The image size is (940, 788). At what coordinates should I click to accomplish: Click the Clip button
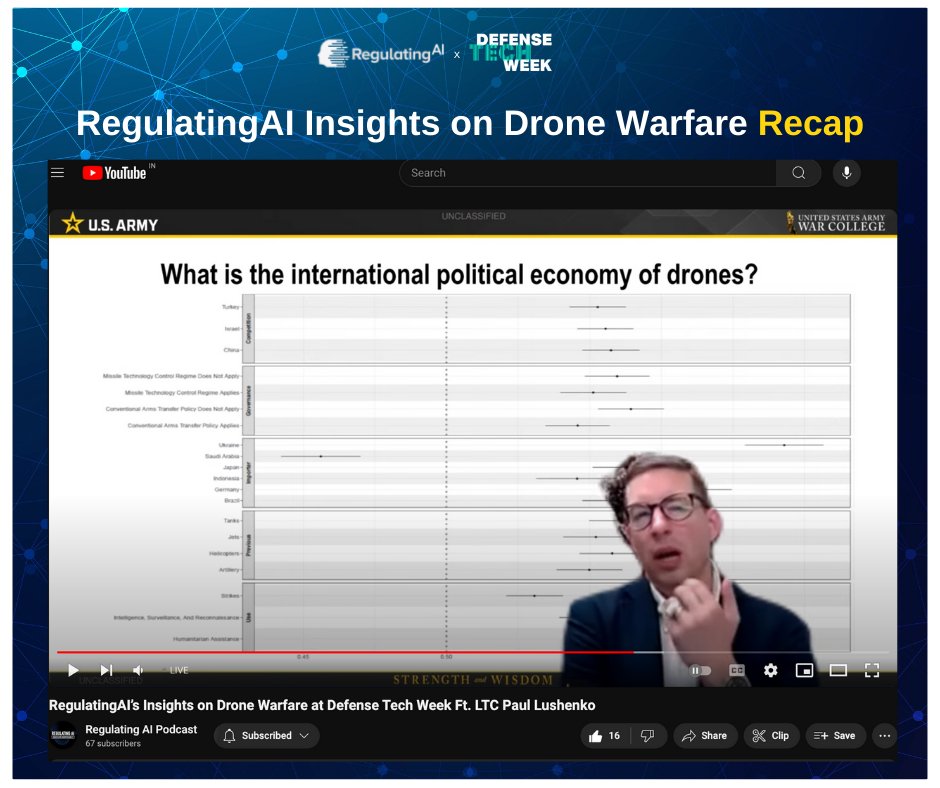tap(771, 736)
